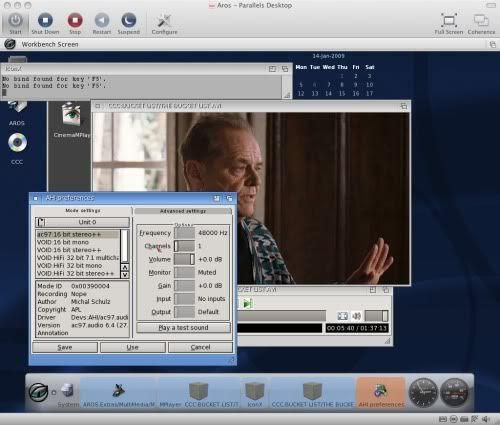Click the CD icon in Parallels status bar
This screenshot has height=425, width=500.
(453, 419)
